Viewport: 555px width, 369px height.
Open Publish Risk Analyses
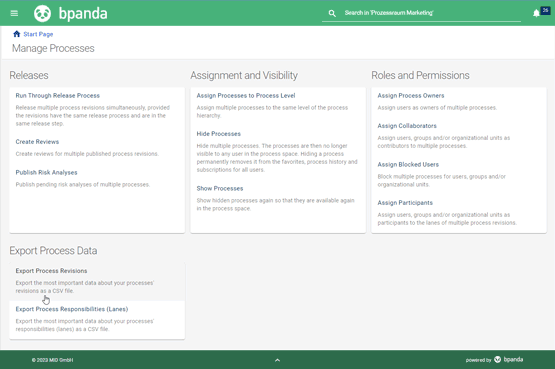(46, 172)
